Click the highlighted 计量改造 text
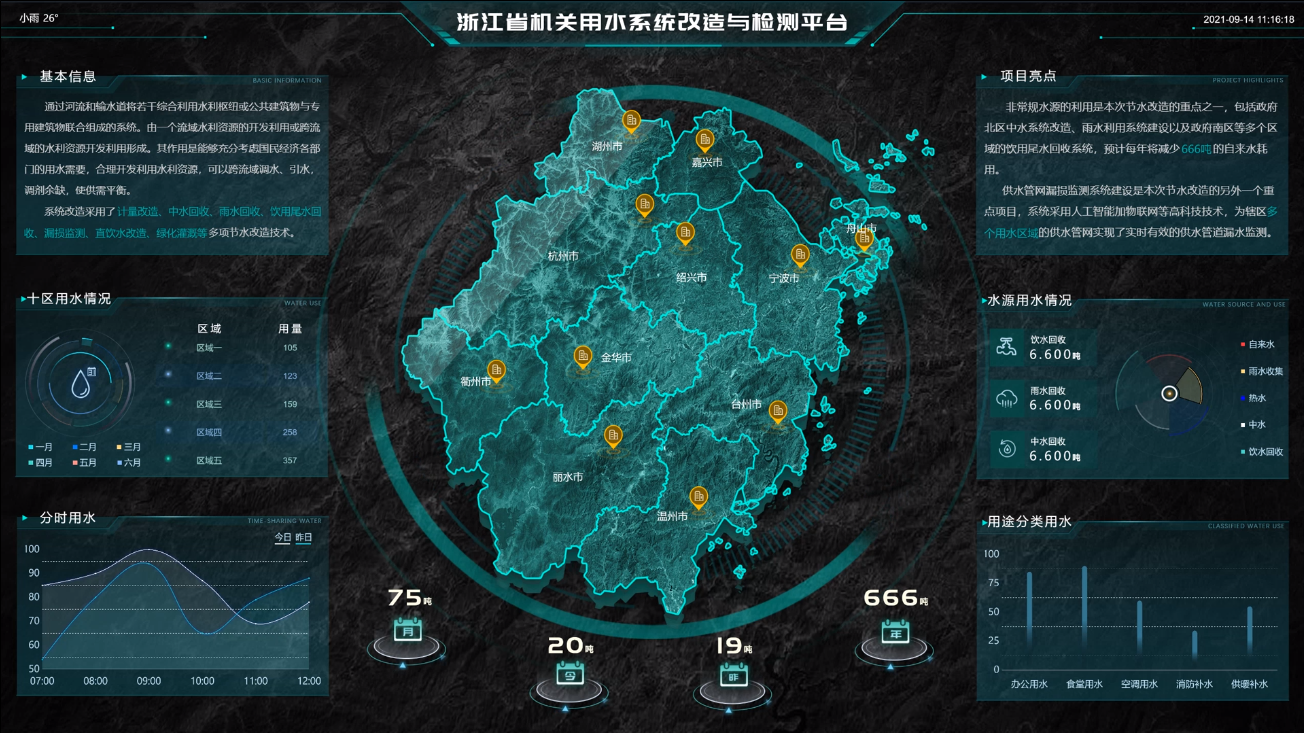The height and width of the screenshot is (733, 1304). click(x=139, y=212)
